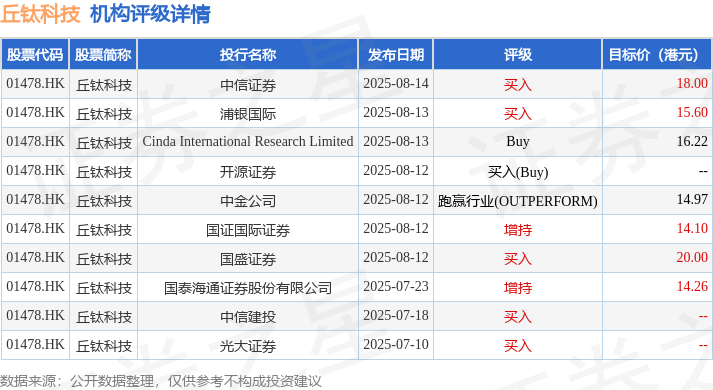The height and width of the screenshot is (390, 713).
Task: Click the 丘钛科技 orange title text
Action: click(40, 14)
